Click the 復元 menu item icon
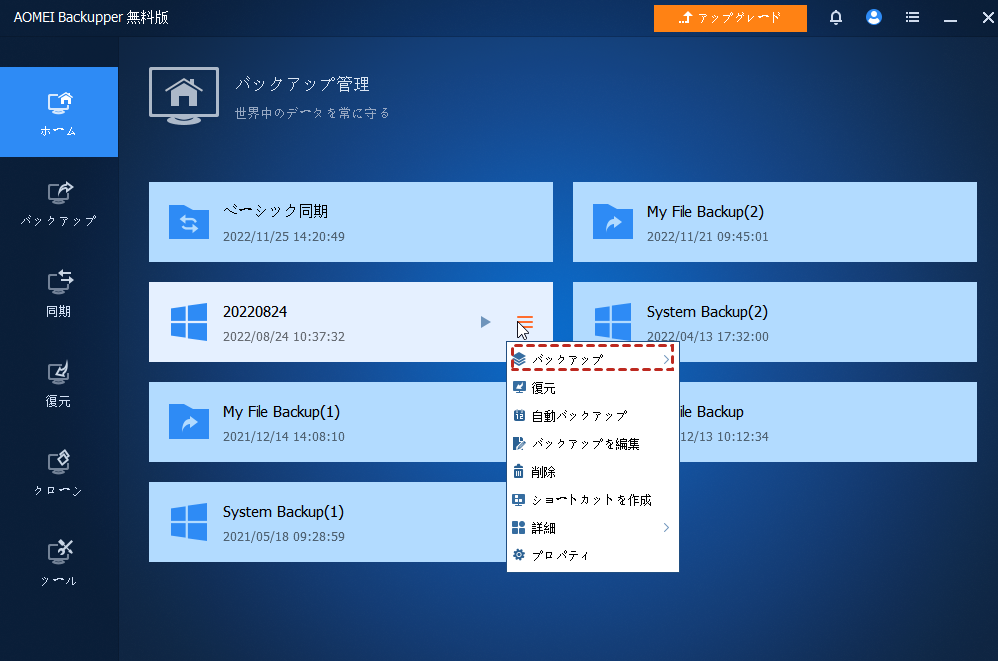The width and height of the screenshot is (998, 661). (x=519, y=387)
